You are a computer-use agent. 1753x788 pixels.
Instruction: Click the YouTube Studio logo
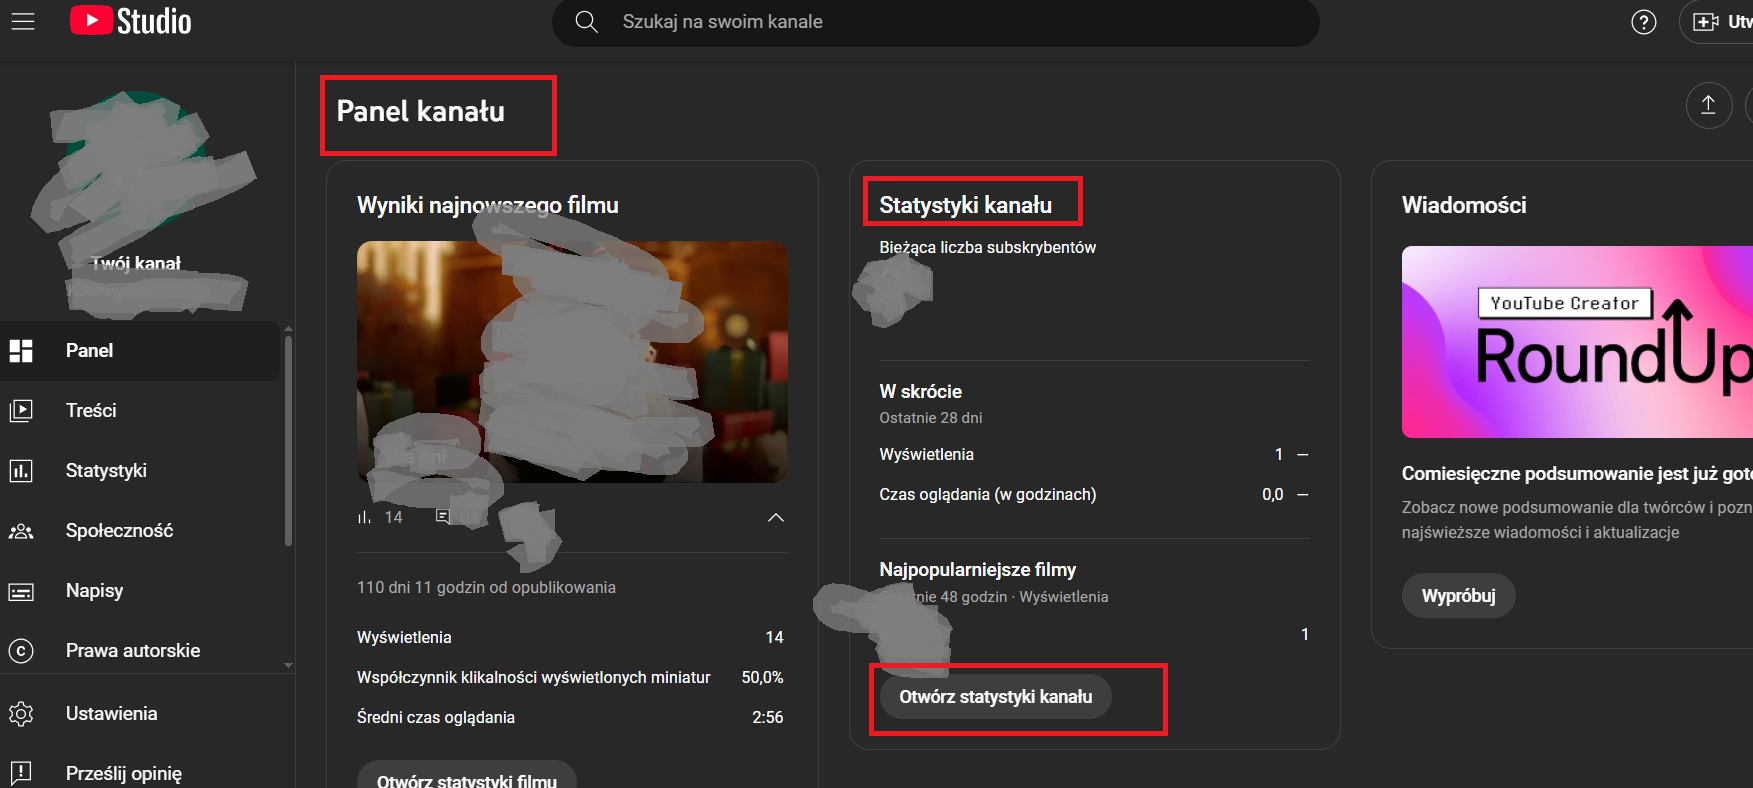(130, 21)
